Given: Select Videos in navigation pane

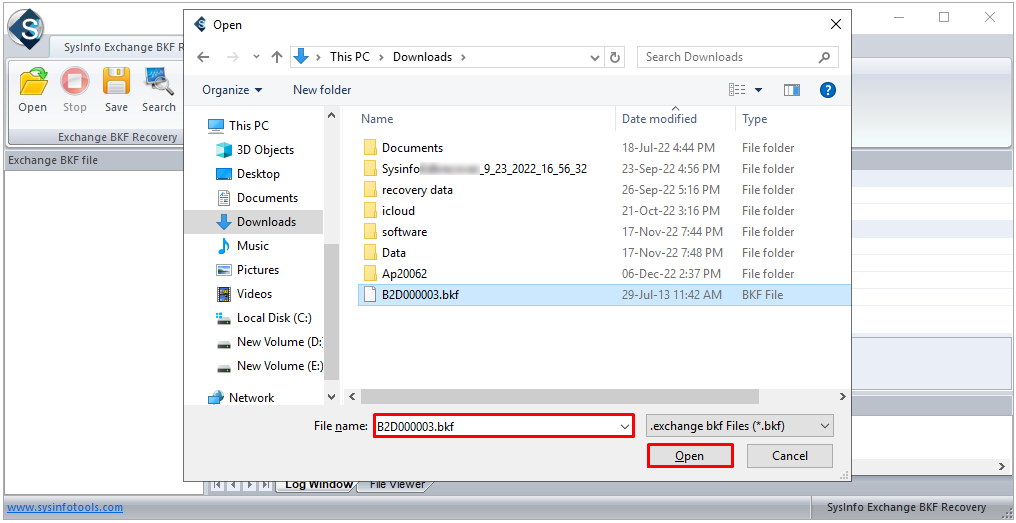Looking at the screenshot, I should 254,294.
